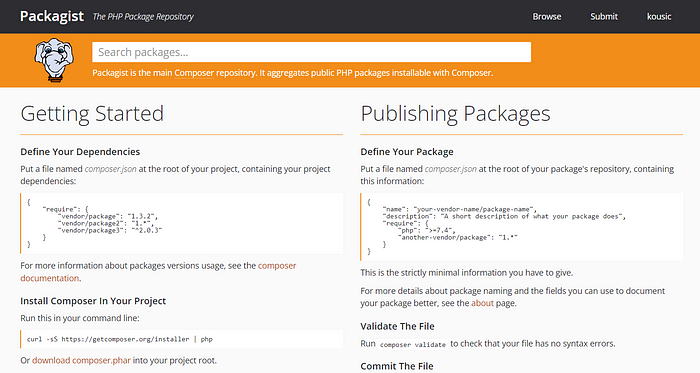Click the curl installer command block
This screenshot has height=373, width=700.
tap(182, 339)
